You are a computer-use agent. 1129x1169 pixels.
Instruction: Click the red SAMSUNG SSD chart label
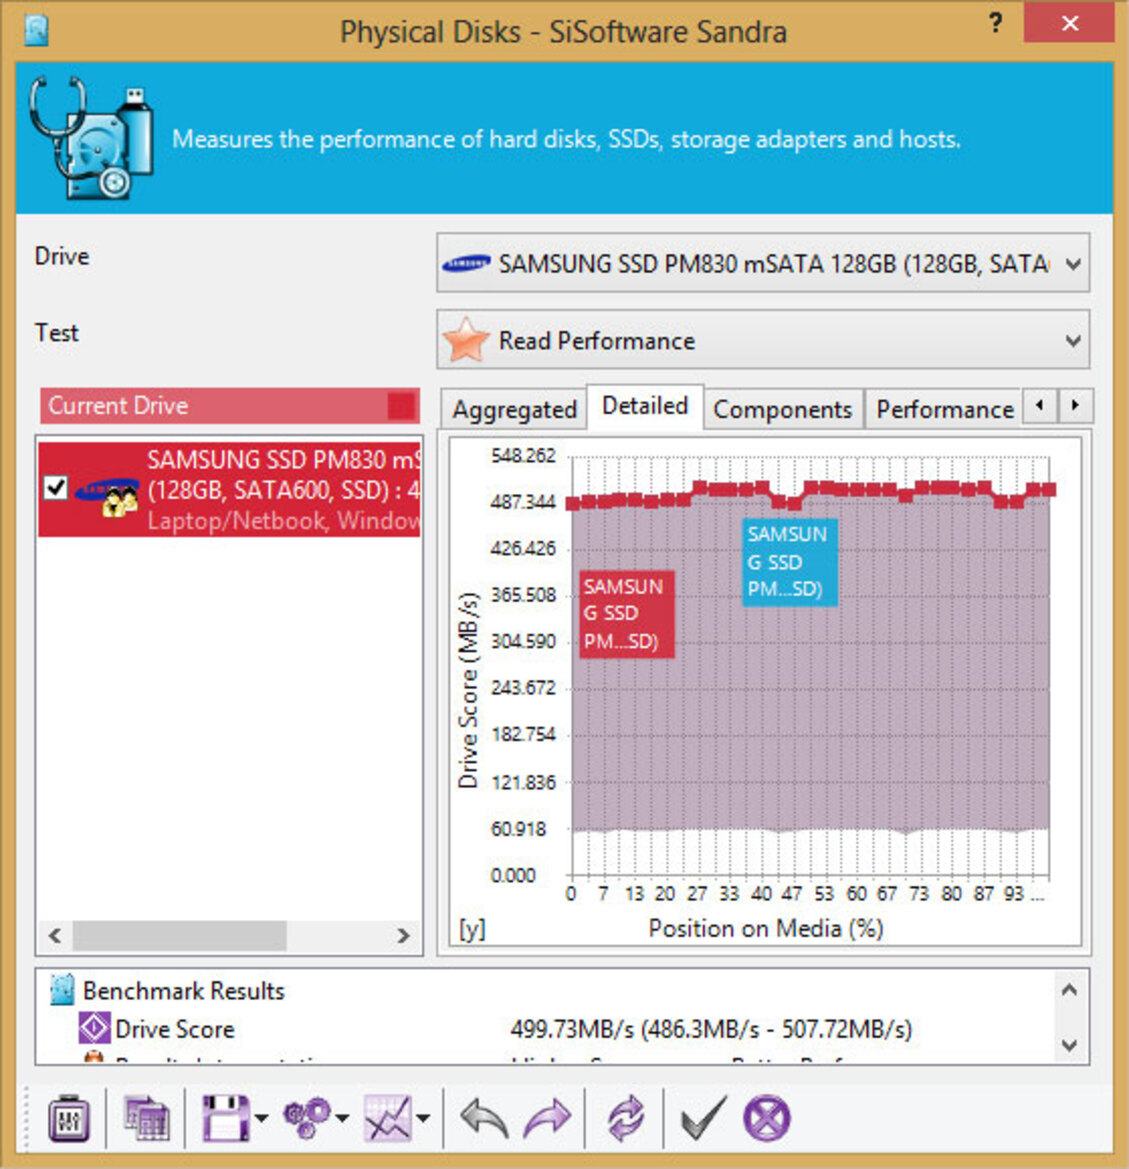[627, 614]
